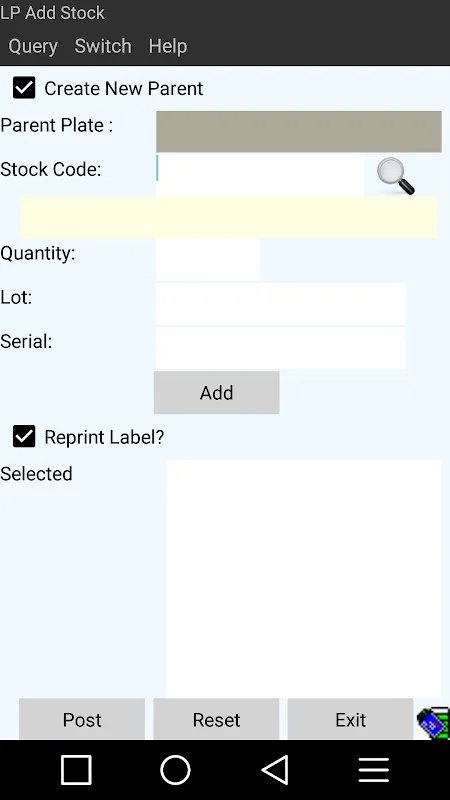Open the Query menu
This screenshot has height=800, width=450.
(x=33, y=46)
